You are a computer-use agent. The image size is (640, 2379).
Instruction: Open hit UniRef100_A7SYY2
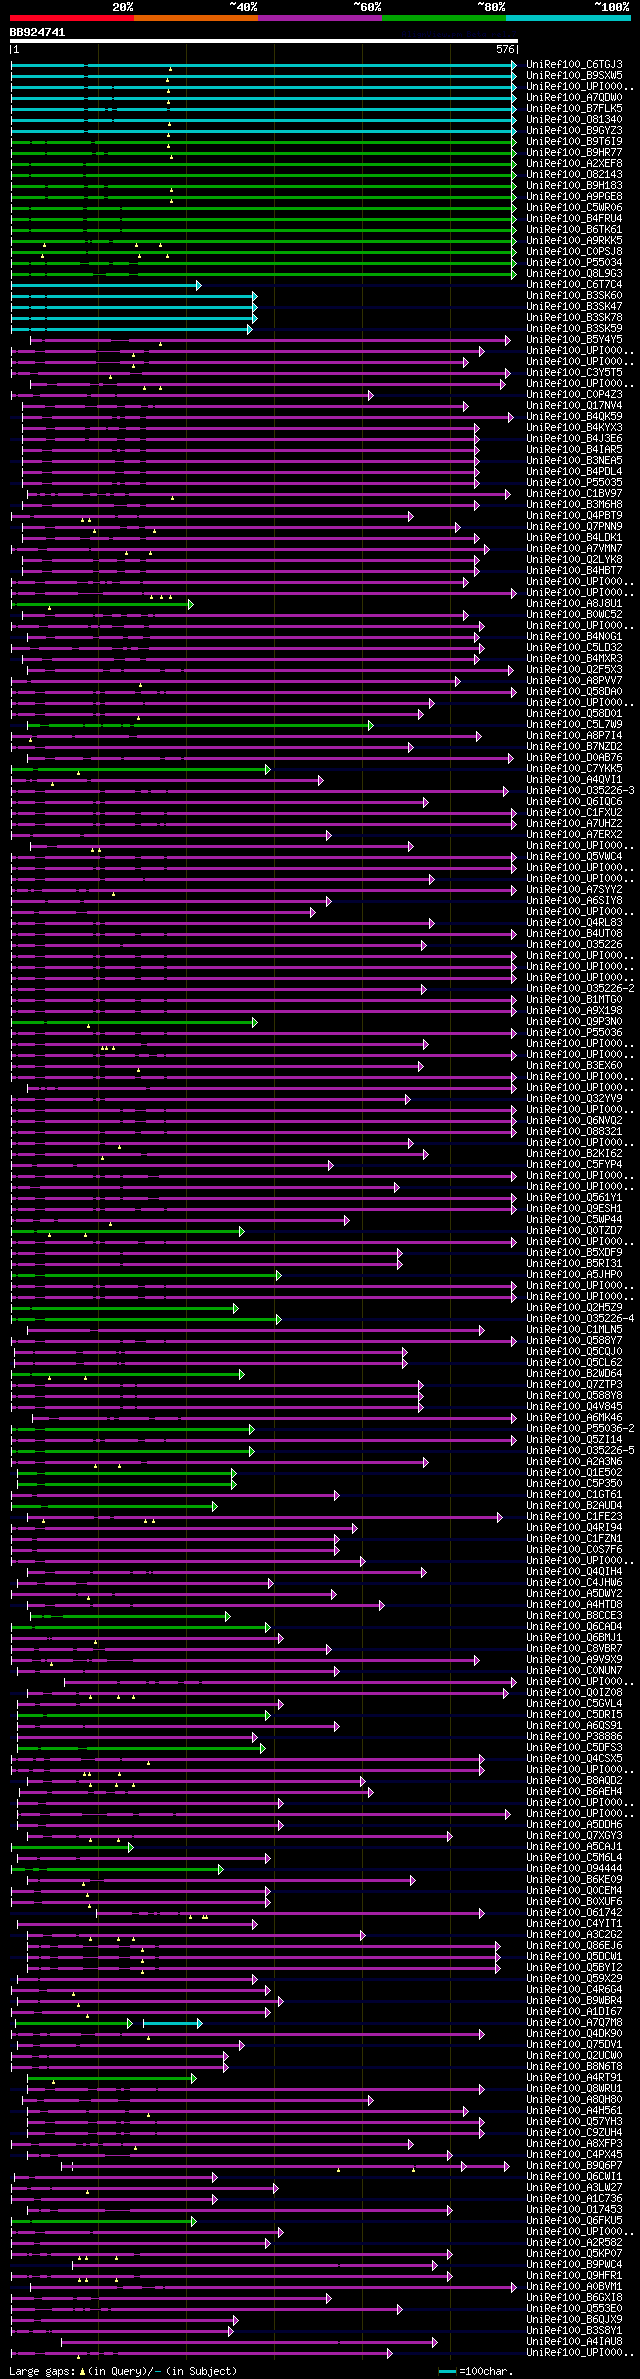[x=574, y=890]
